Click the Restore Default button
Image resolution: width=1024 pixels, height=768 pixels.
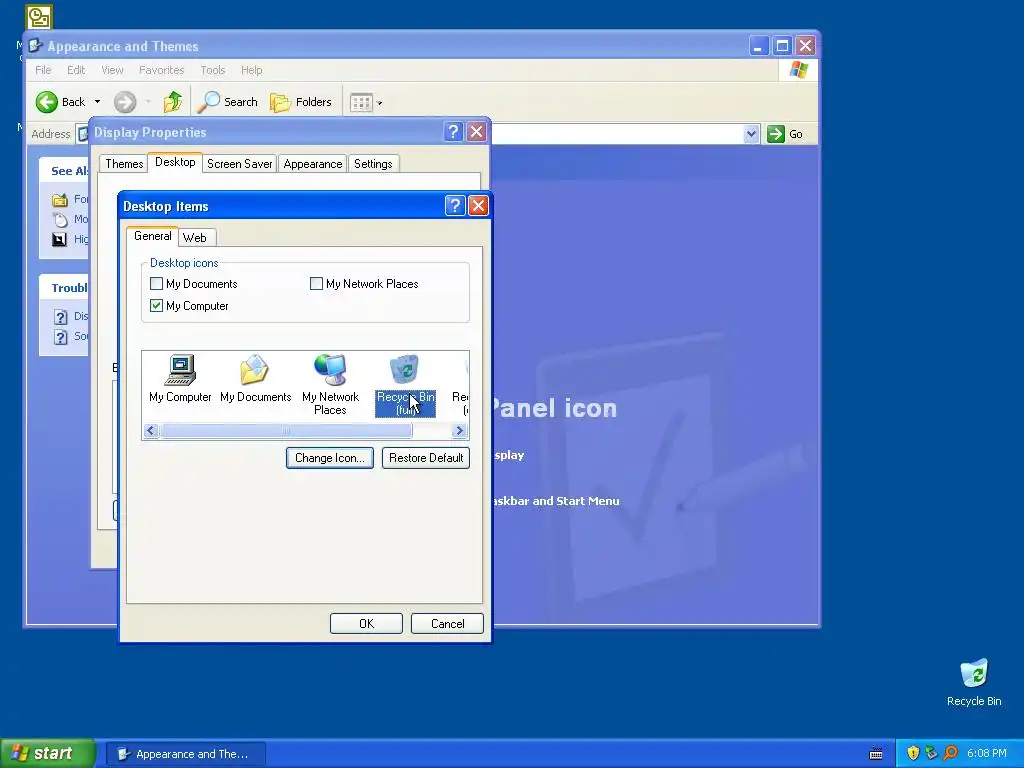pyautogui.click(x=426, y=458)
